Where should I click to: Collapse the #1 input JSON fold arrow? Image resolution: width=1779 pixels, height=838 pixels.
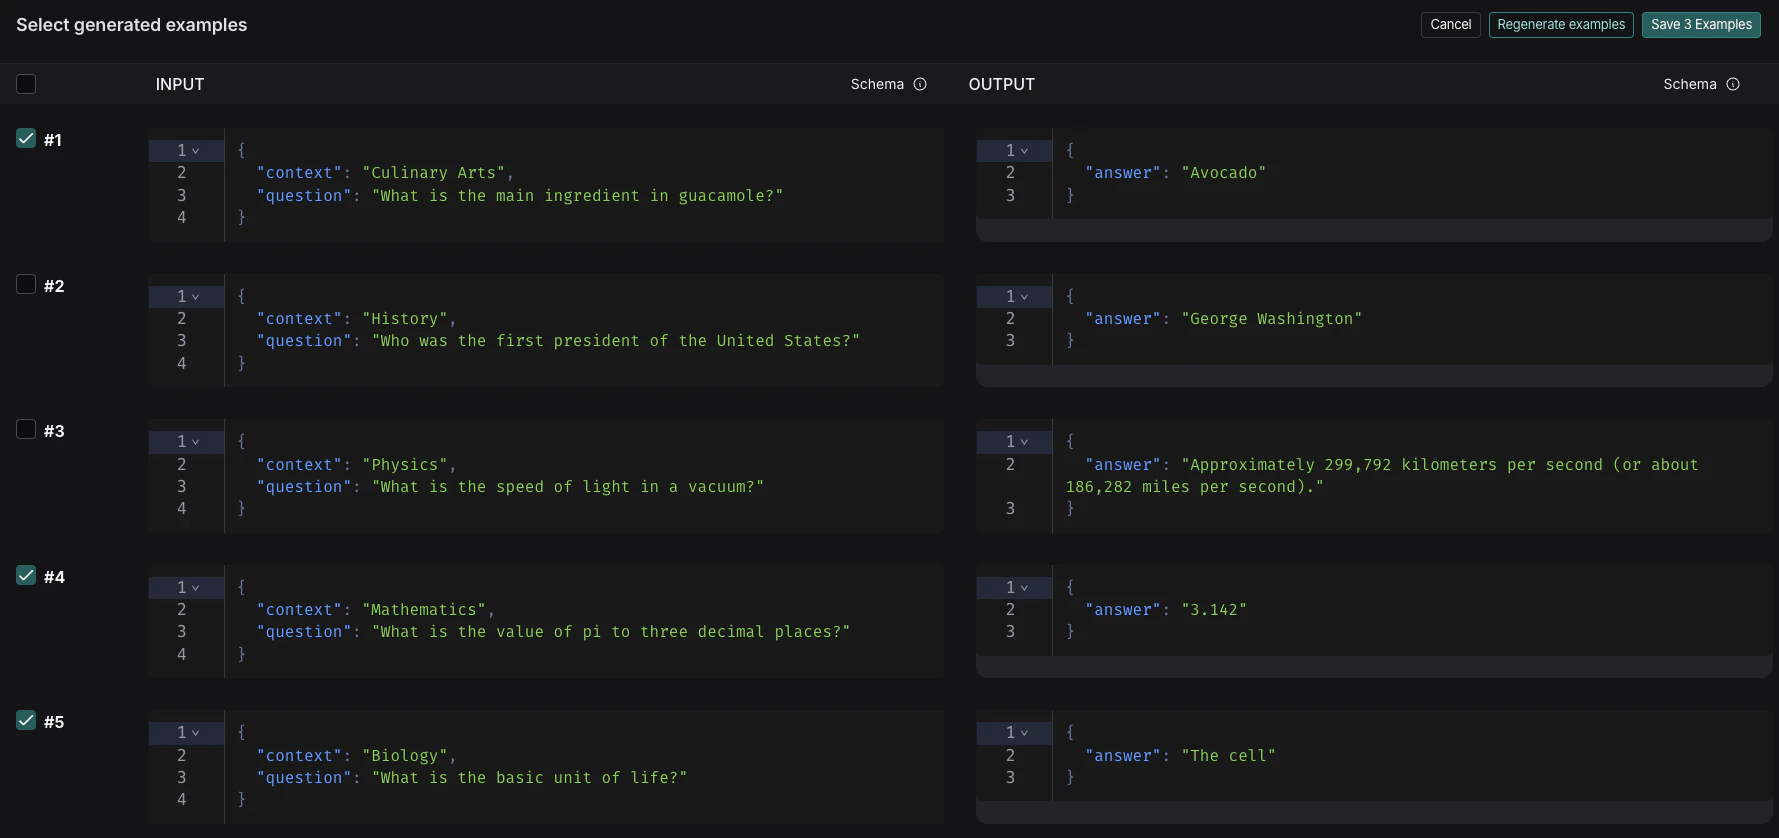tap(196, 151)
